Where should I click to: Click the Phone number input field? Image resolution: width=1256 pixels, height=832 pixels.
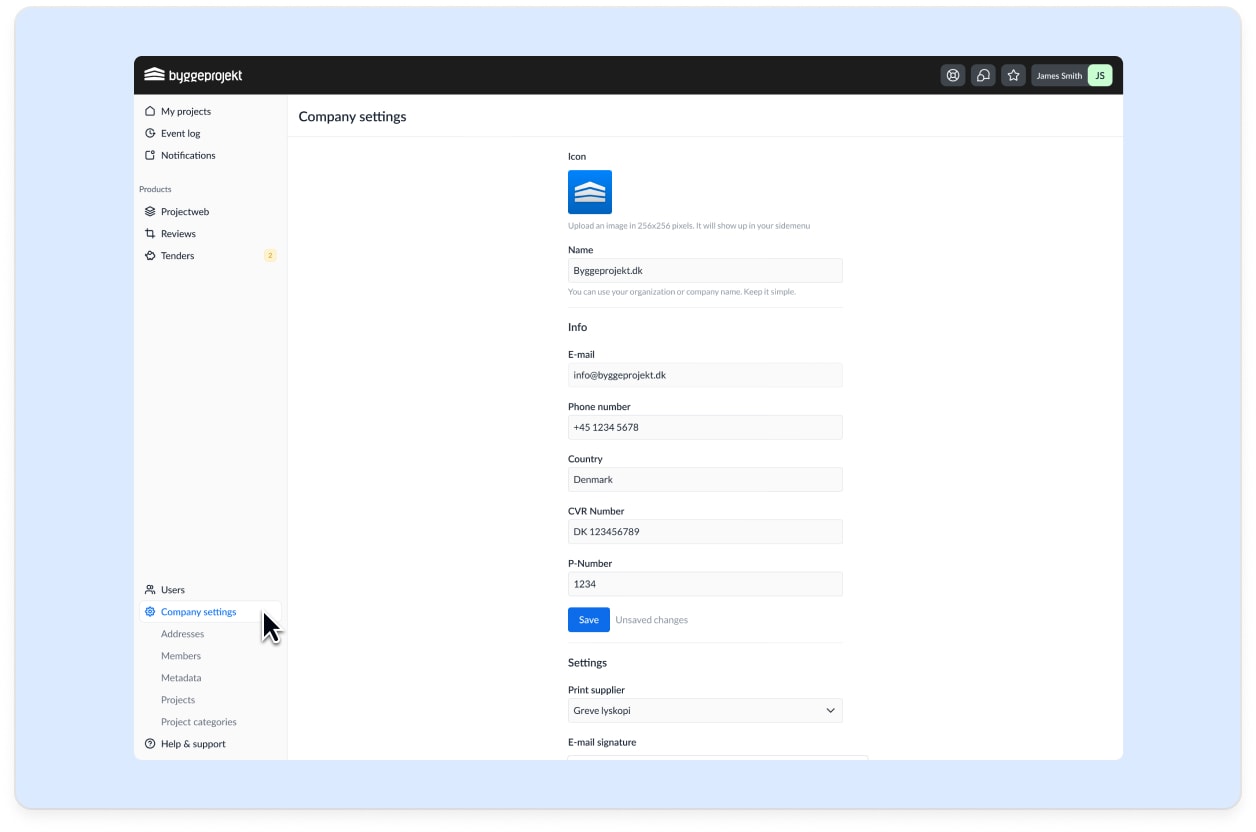click(705, 428)
